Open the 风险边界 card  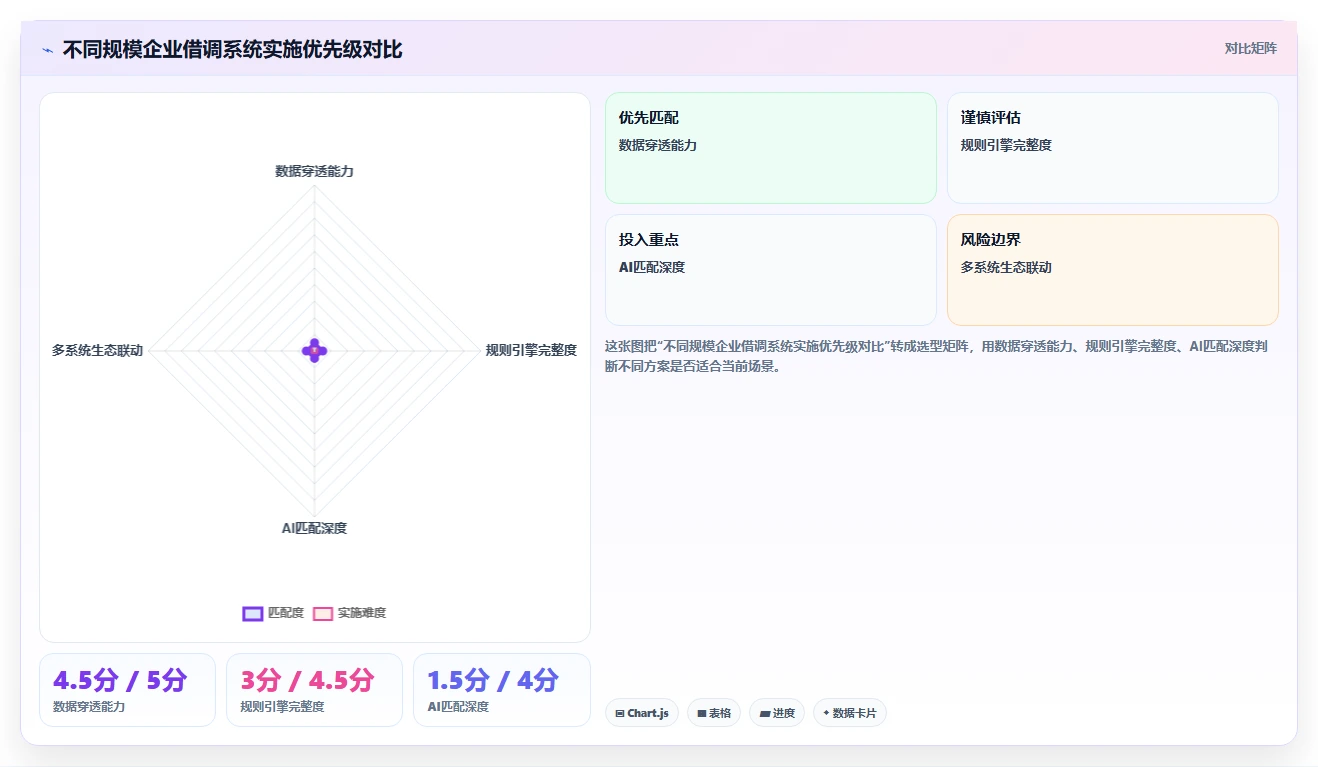click(x=1113, y=270)
